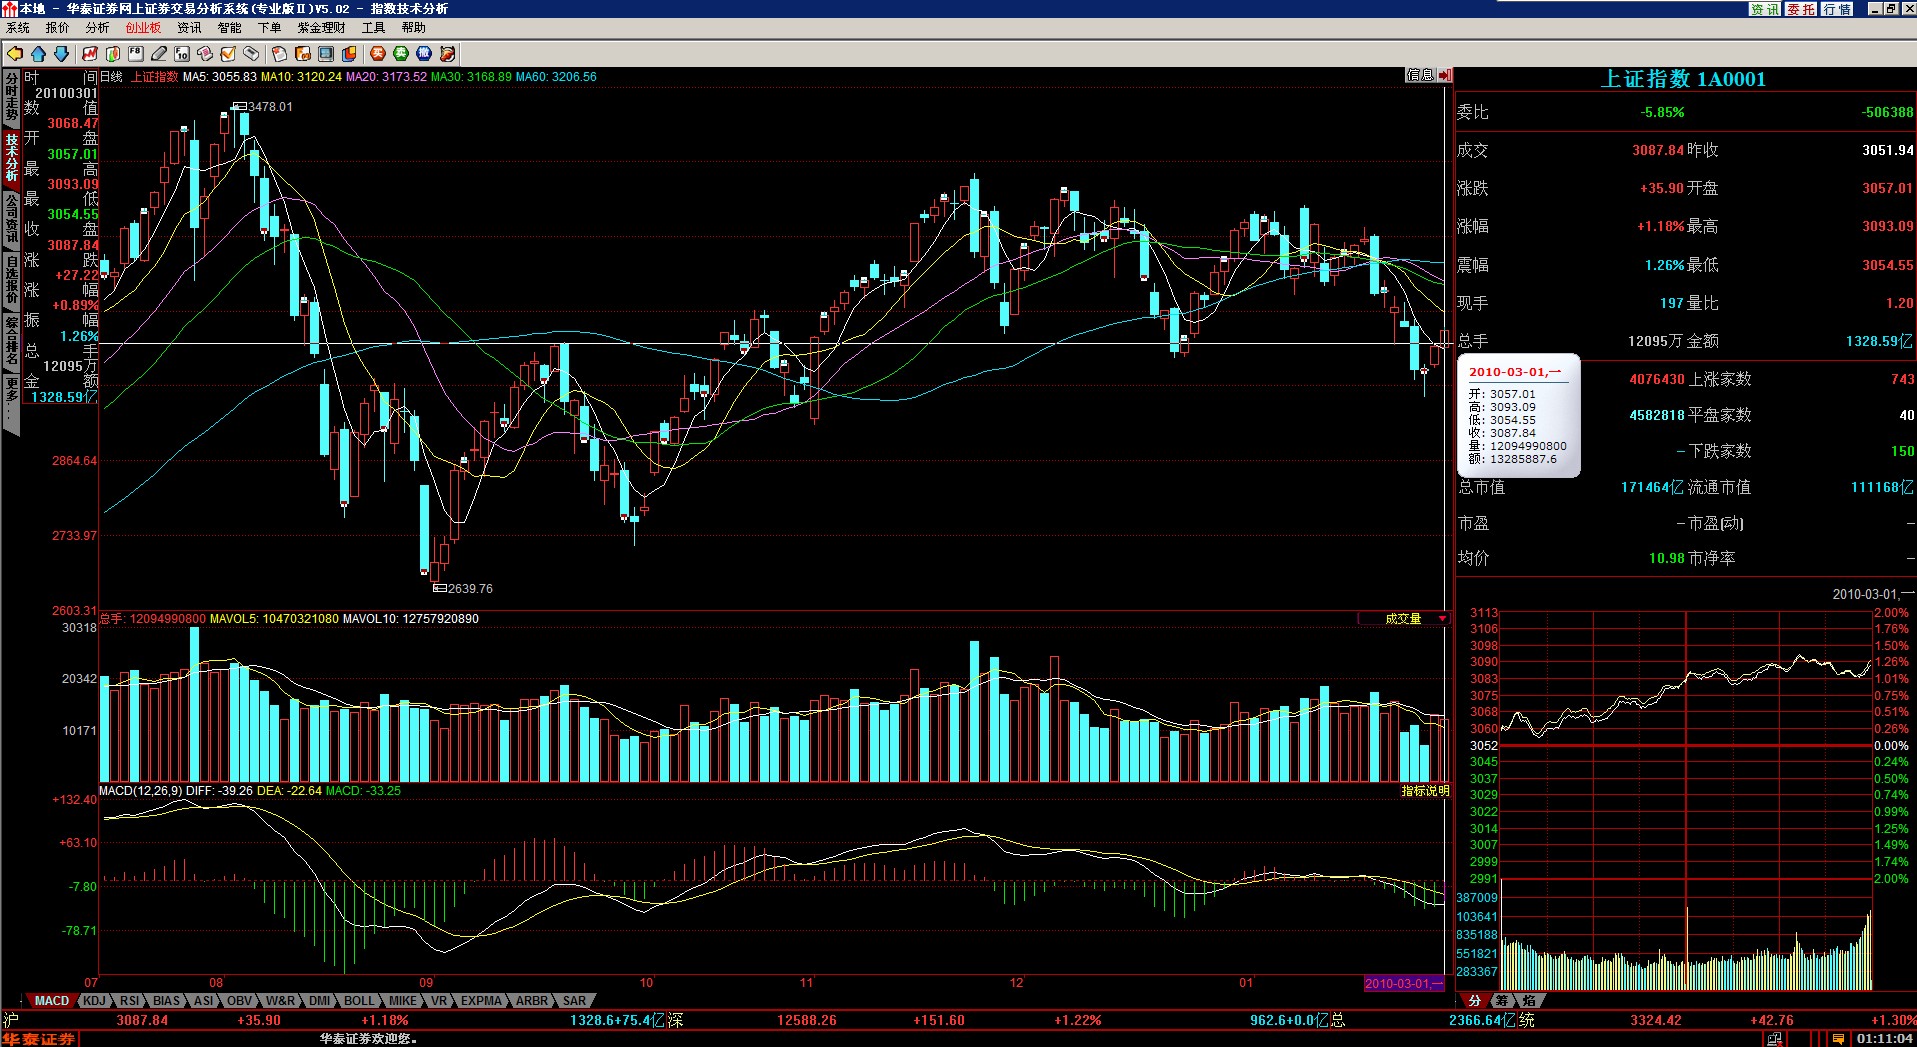Click the 信息 button above chart
Screen dimensions: 1917x1047
pyautogui.click(x=1419, y=75)
